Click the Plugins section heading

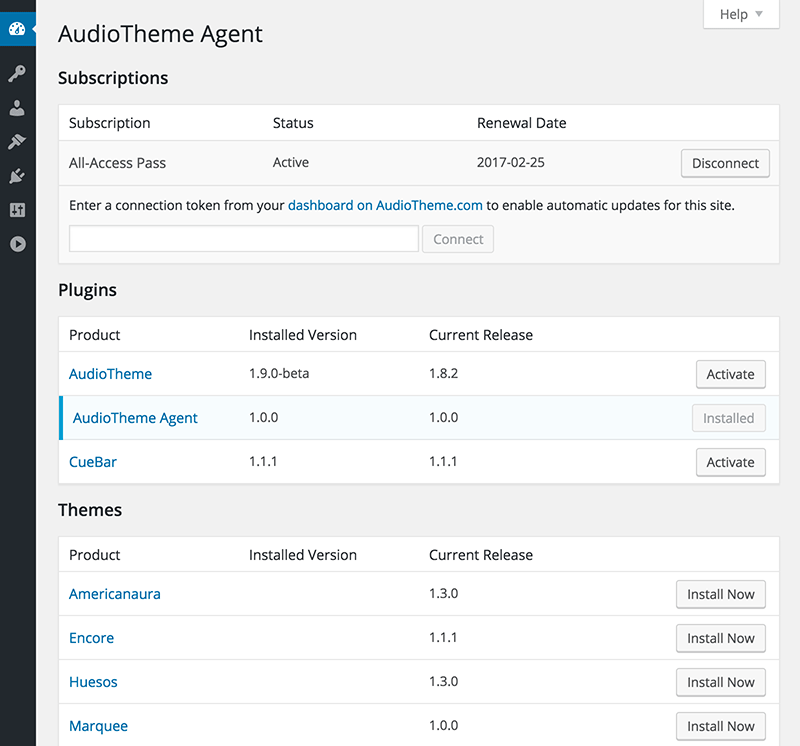click(87, 290)
